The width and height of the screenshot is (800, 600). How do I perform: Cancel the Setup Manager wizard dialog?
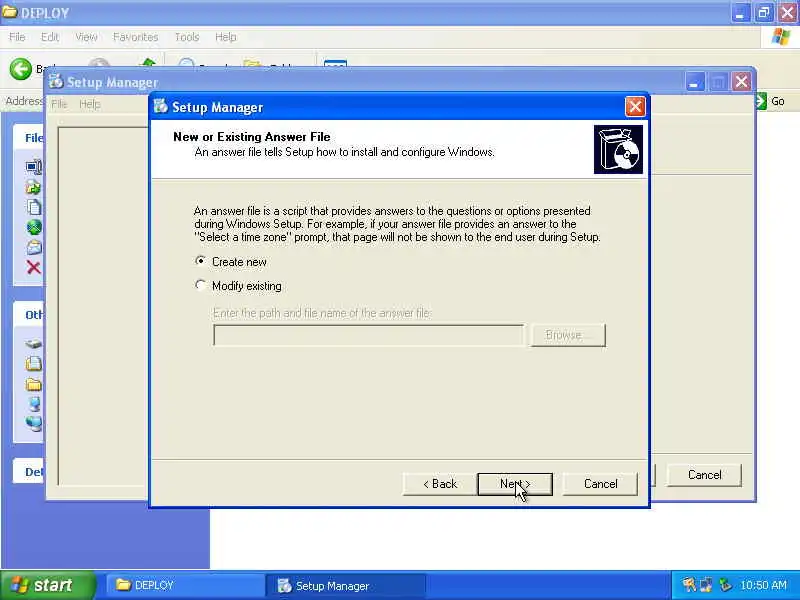click(x=600, y=484)
